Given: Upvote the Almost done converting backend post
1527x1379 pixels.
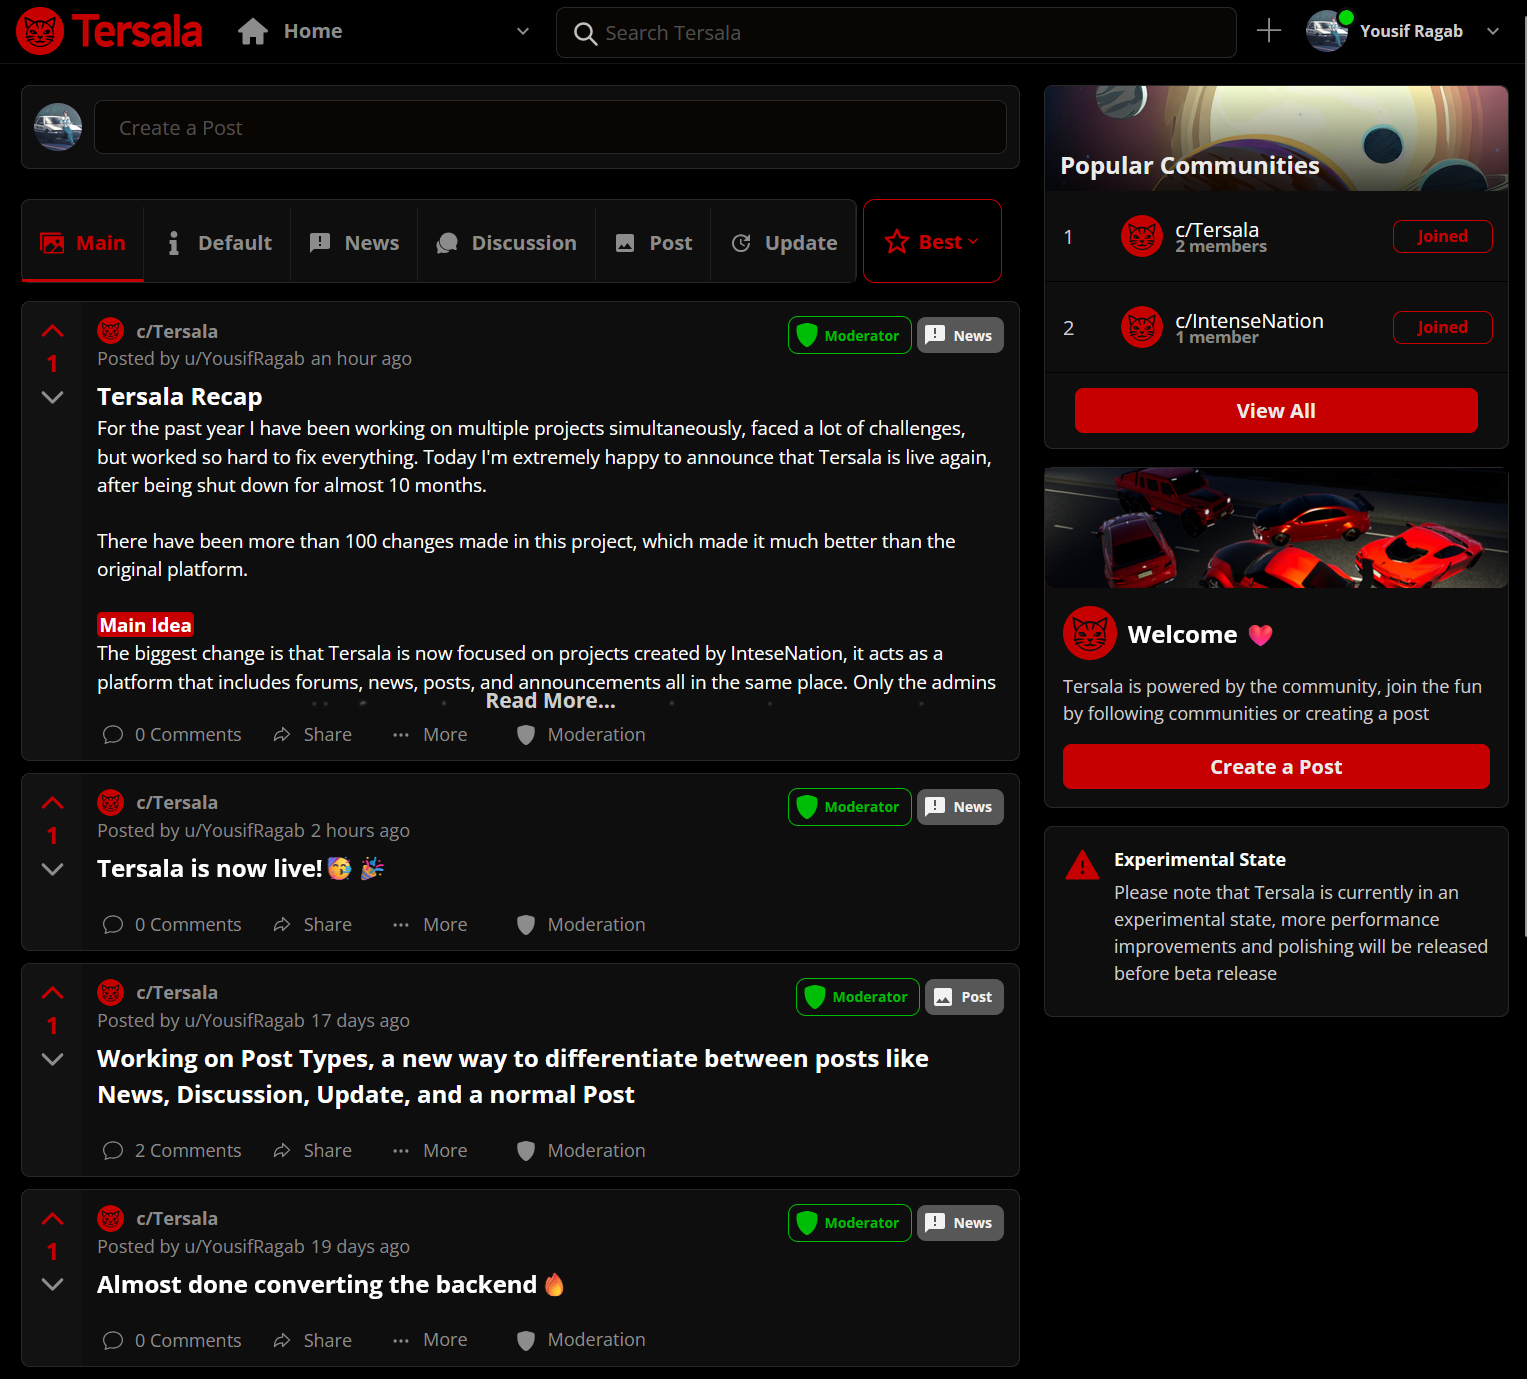Looking at the screenshot, I should pos(53,1219).
